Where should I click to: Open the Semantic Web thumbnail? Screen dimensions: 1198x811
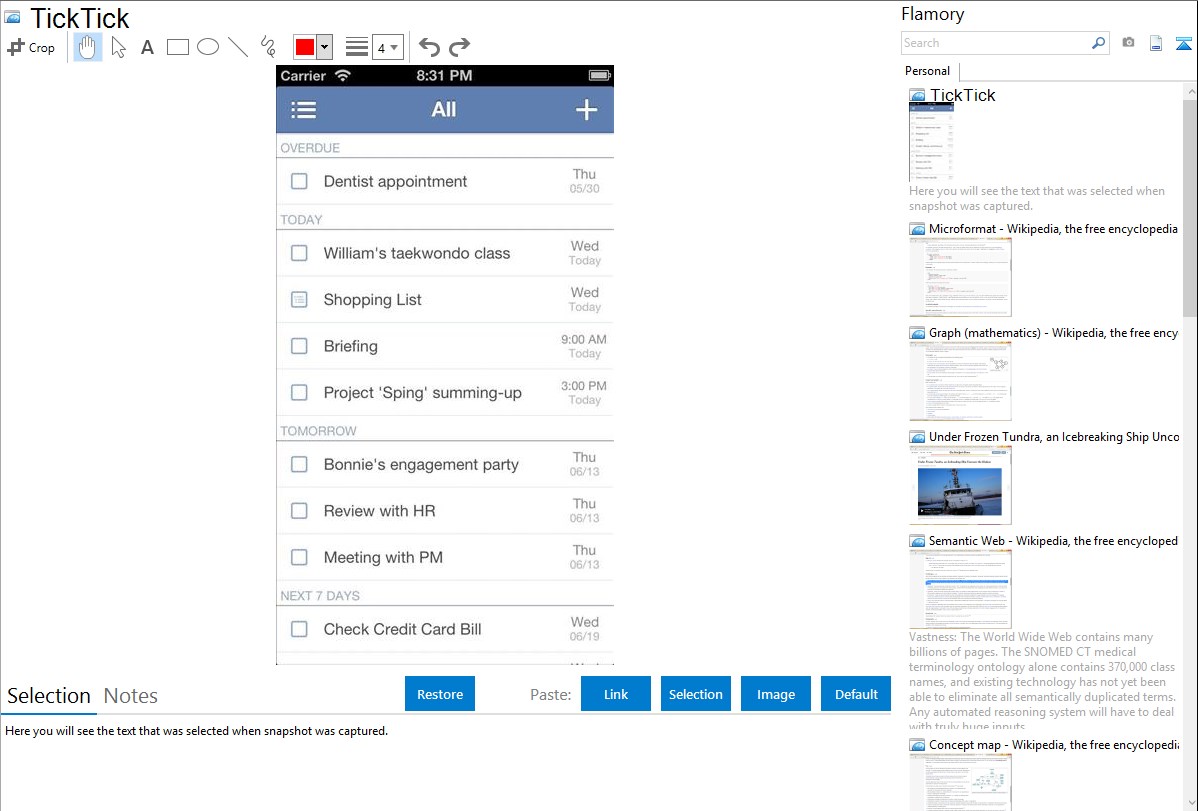(960, 589)
